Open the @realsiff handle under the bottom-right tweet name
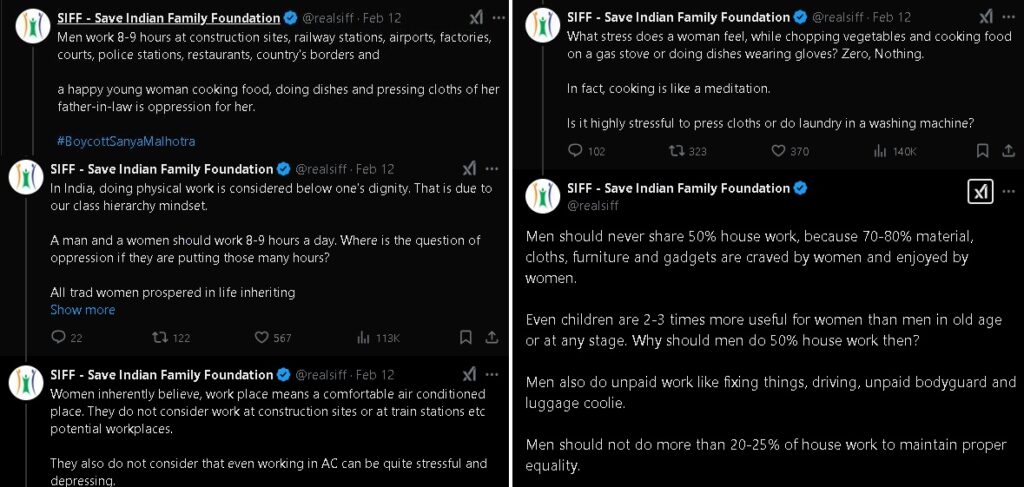 [593, 206]
